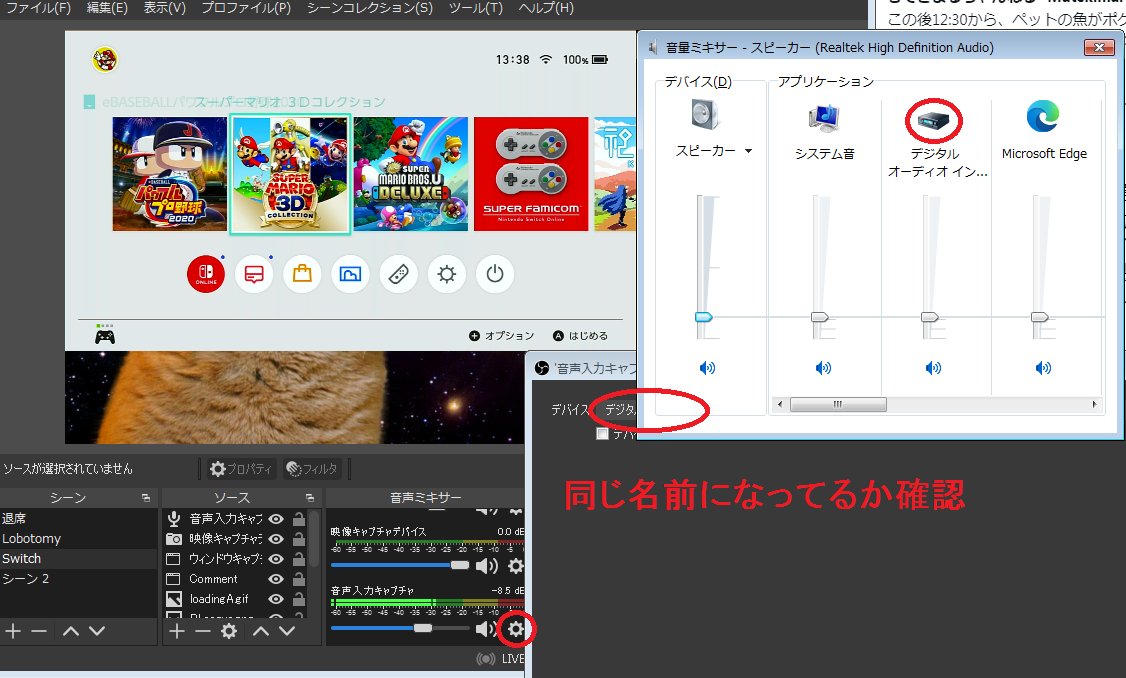Click the horizontal scrollbar in volume mixer applications
The width and height of the screenshot is (1126, 678).
838,404
